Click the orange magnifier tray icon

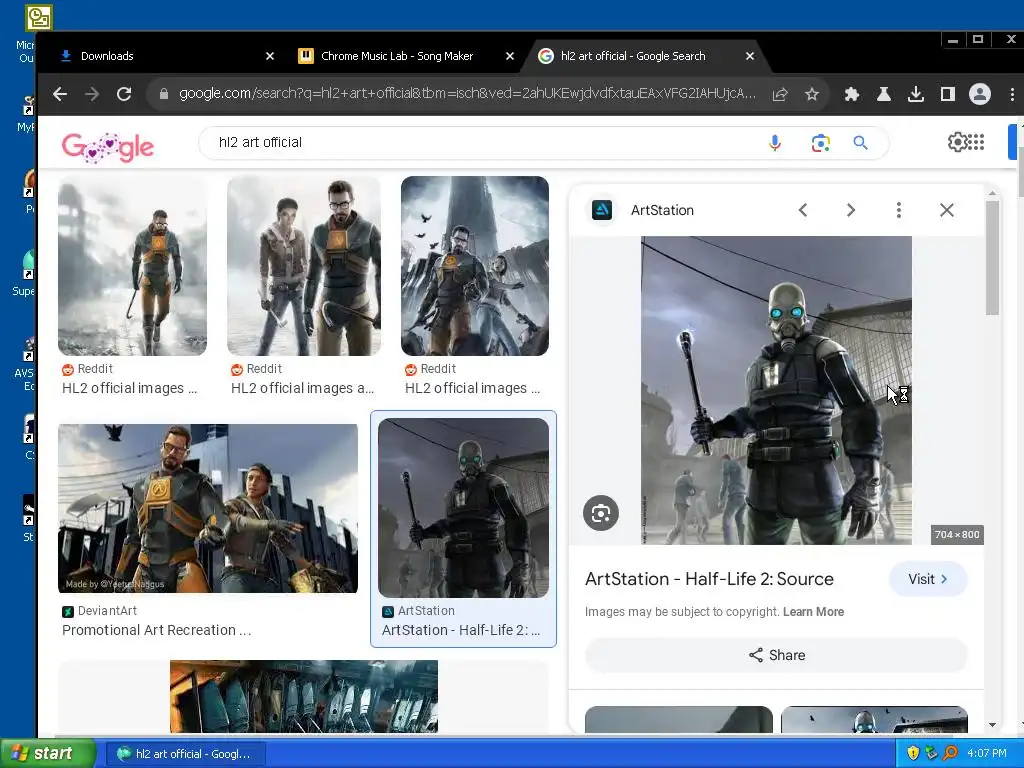point(950,754)
